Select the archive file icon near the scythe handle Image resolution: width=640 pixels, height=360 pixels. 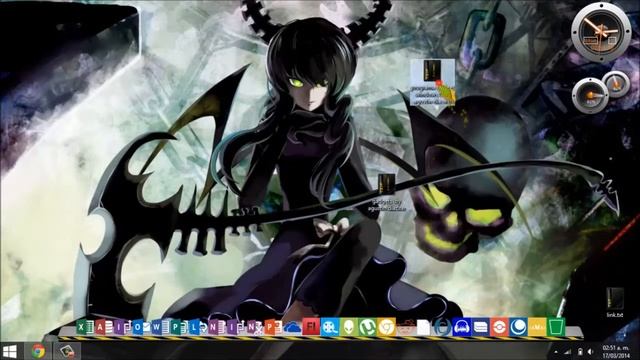pyautogui.click(x=387, y=193)
